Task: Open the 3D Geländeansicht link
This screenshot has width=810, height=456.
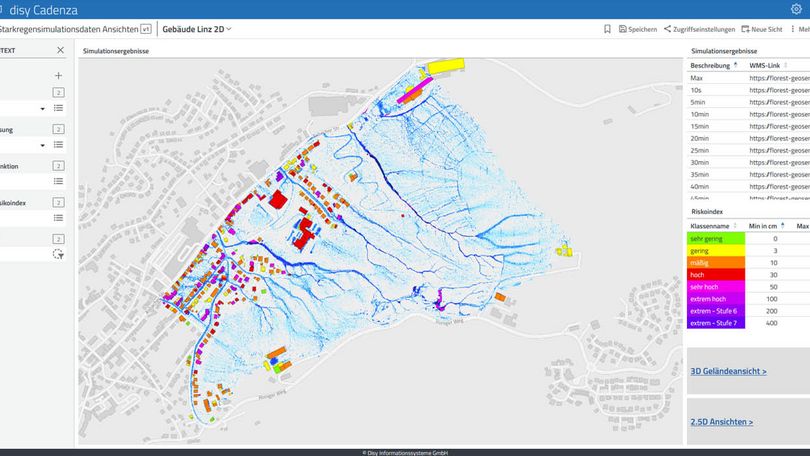Action: tap(728, 371)
